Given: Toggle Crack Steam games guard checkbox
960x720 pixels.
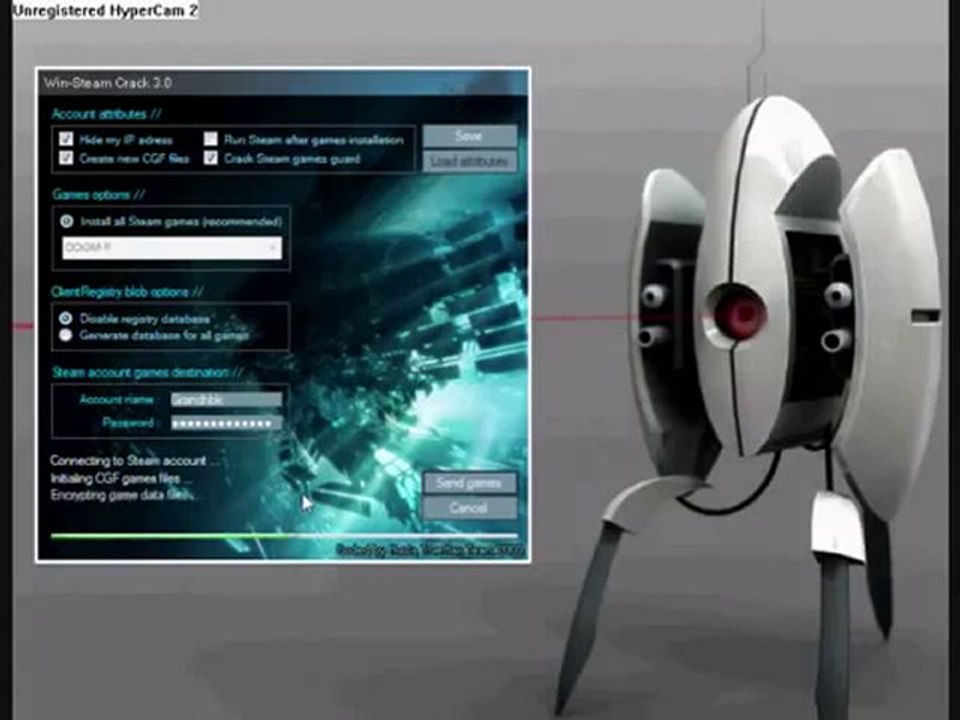Looking at the screenshot, I should pyautogui.click(x=211, y=158).
